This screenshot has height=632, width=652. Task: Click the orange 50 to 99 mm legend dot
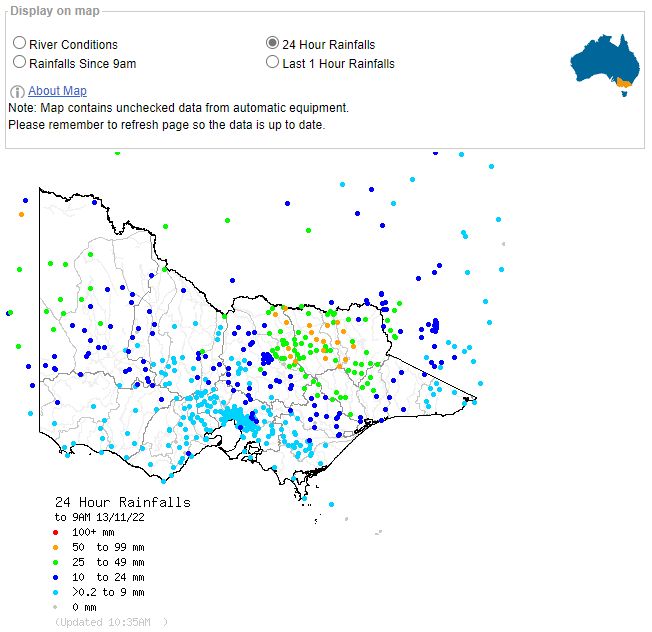(55, 547)
